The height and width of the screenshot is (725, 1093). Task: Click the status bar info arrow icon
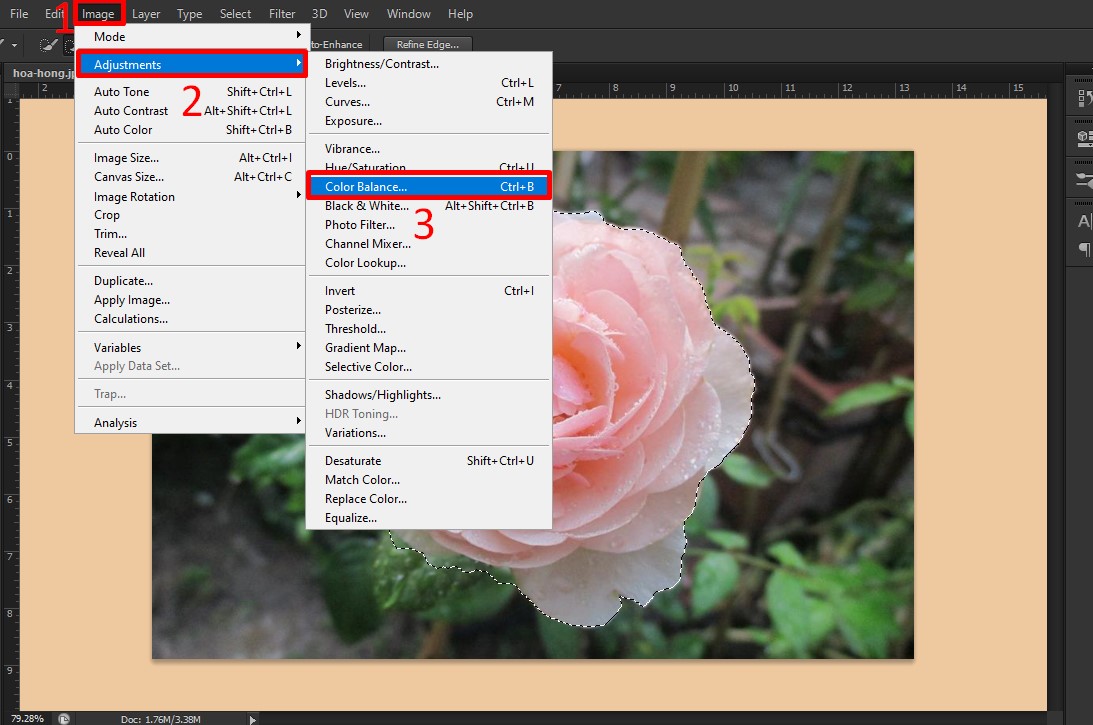click(253, 717)
